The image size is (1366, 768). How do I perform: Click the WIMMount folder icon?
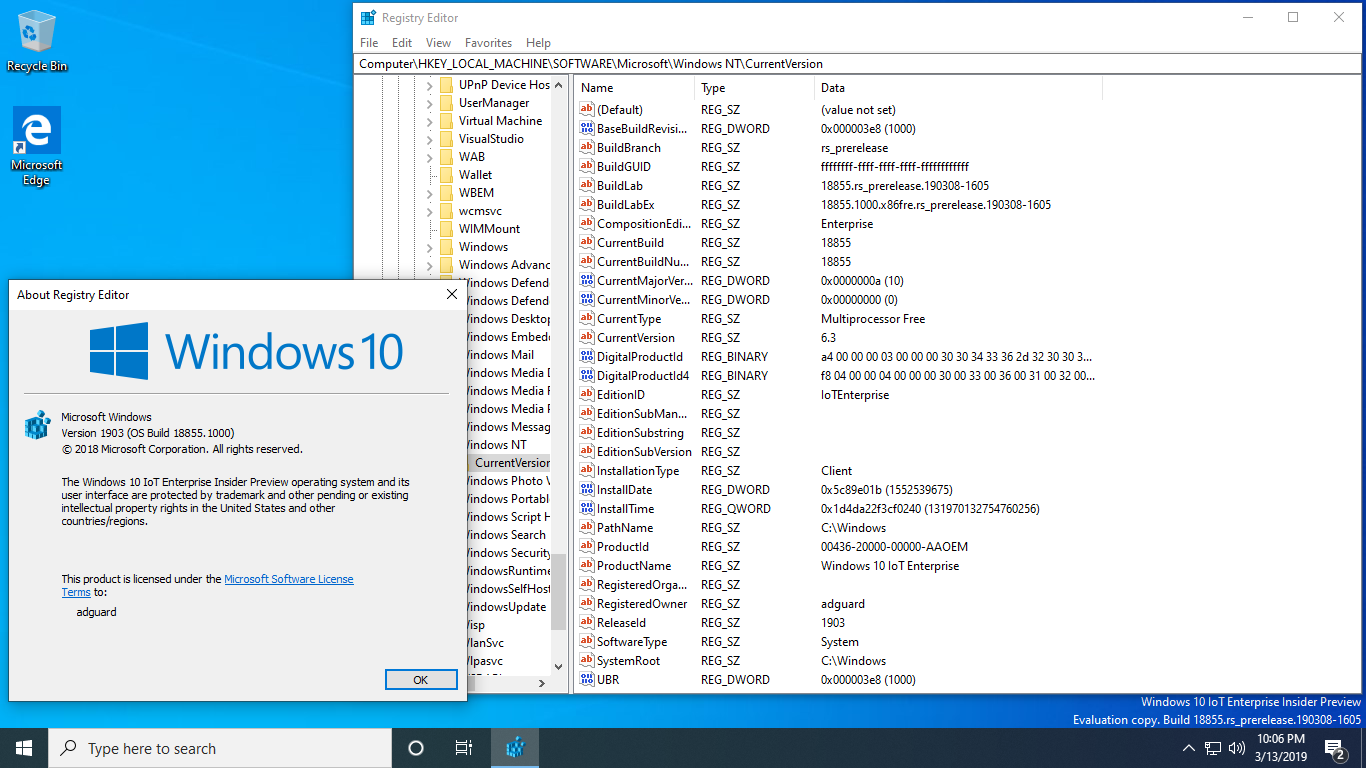coord(446,229)
